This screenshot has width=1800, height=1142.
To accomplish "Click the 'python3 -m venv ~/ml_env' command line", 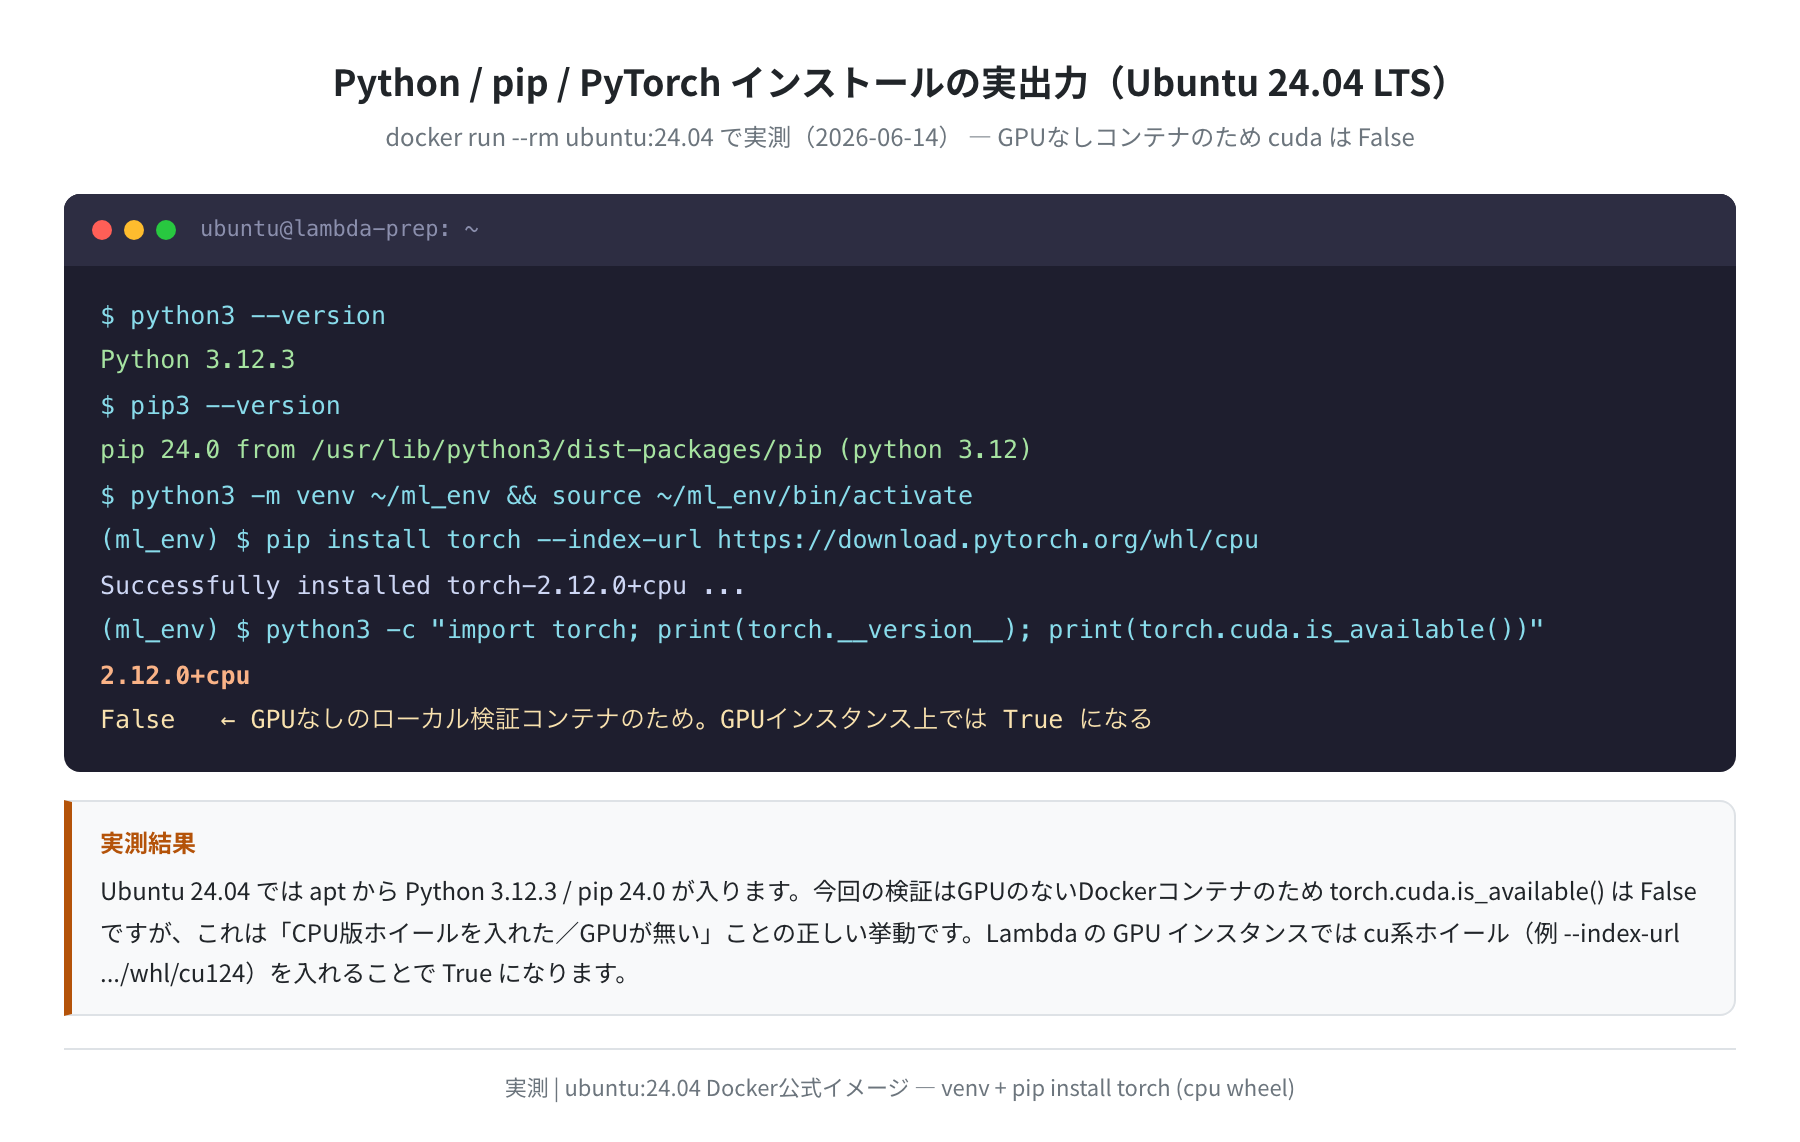I will coord(536,496).
